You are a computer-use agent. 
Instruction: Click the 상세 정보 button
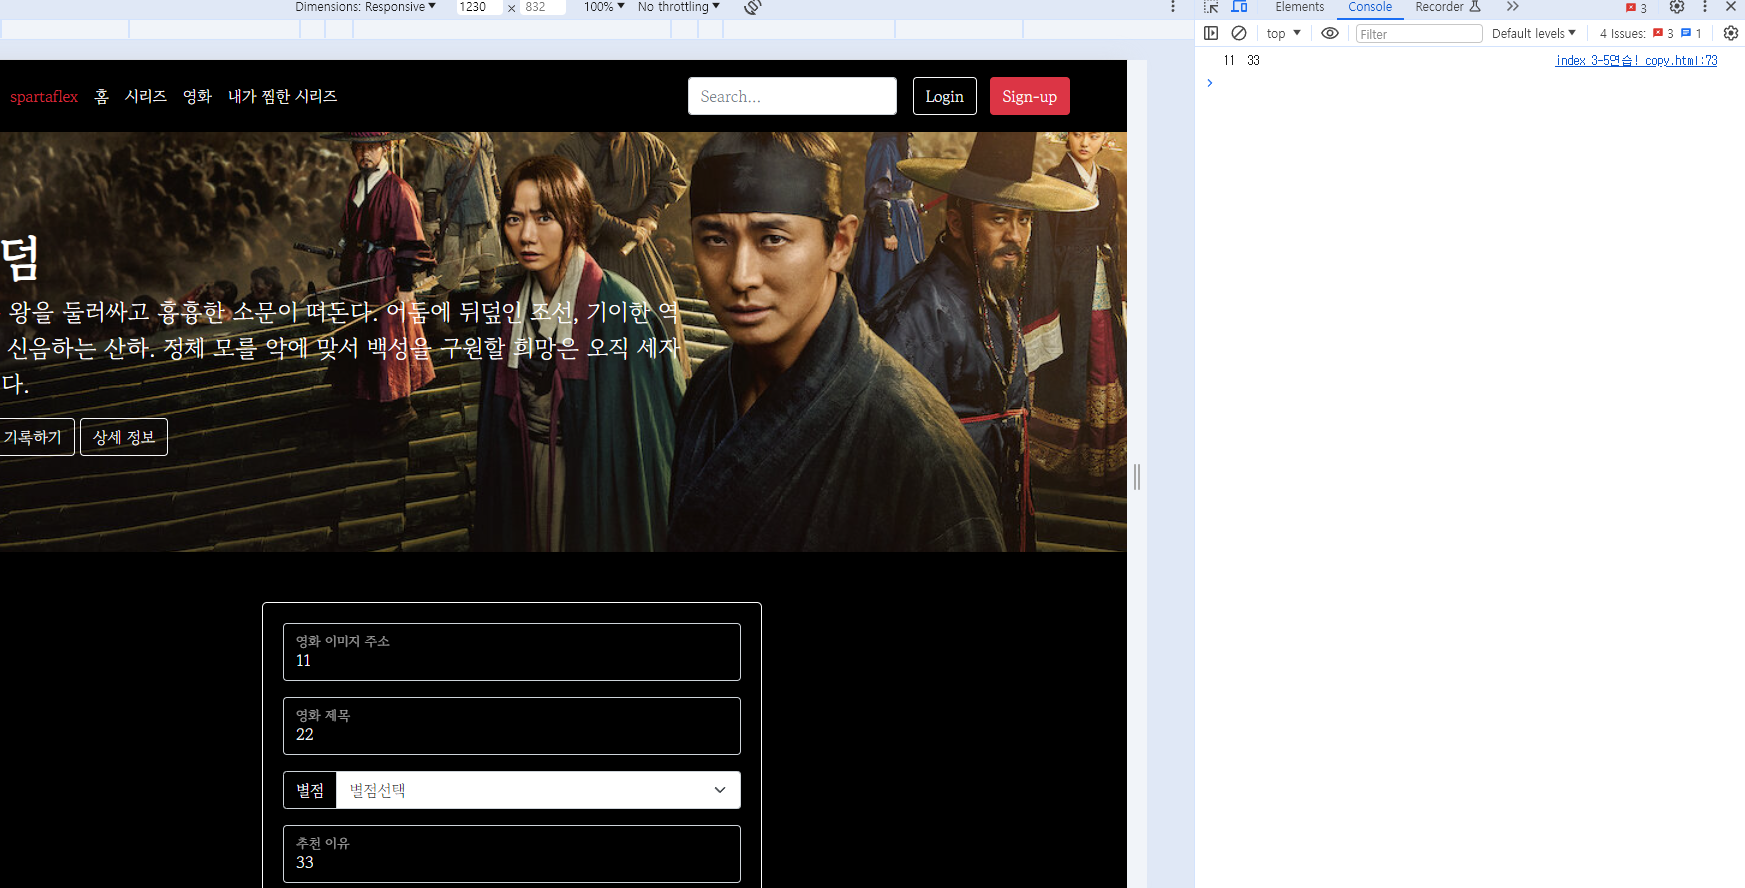click(124, 437)
